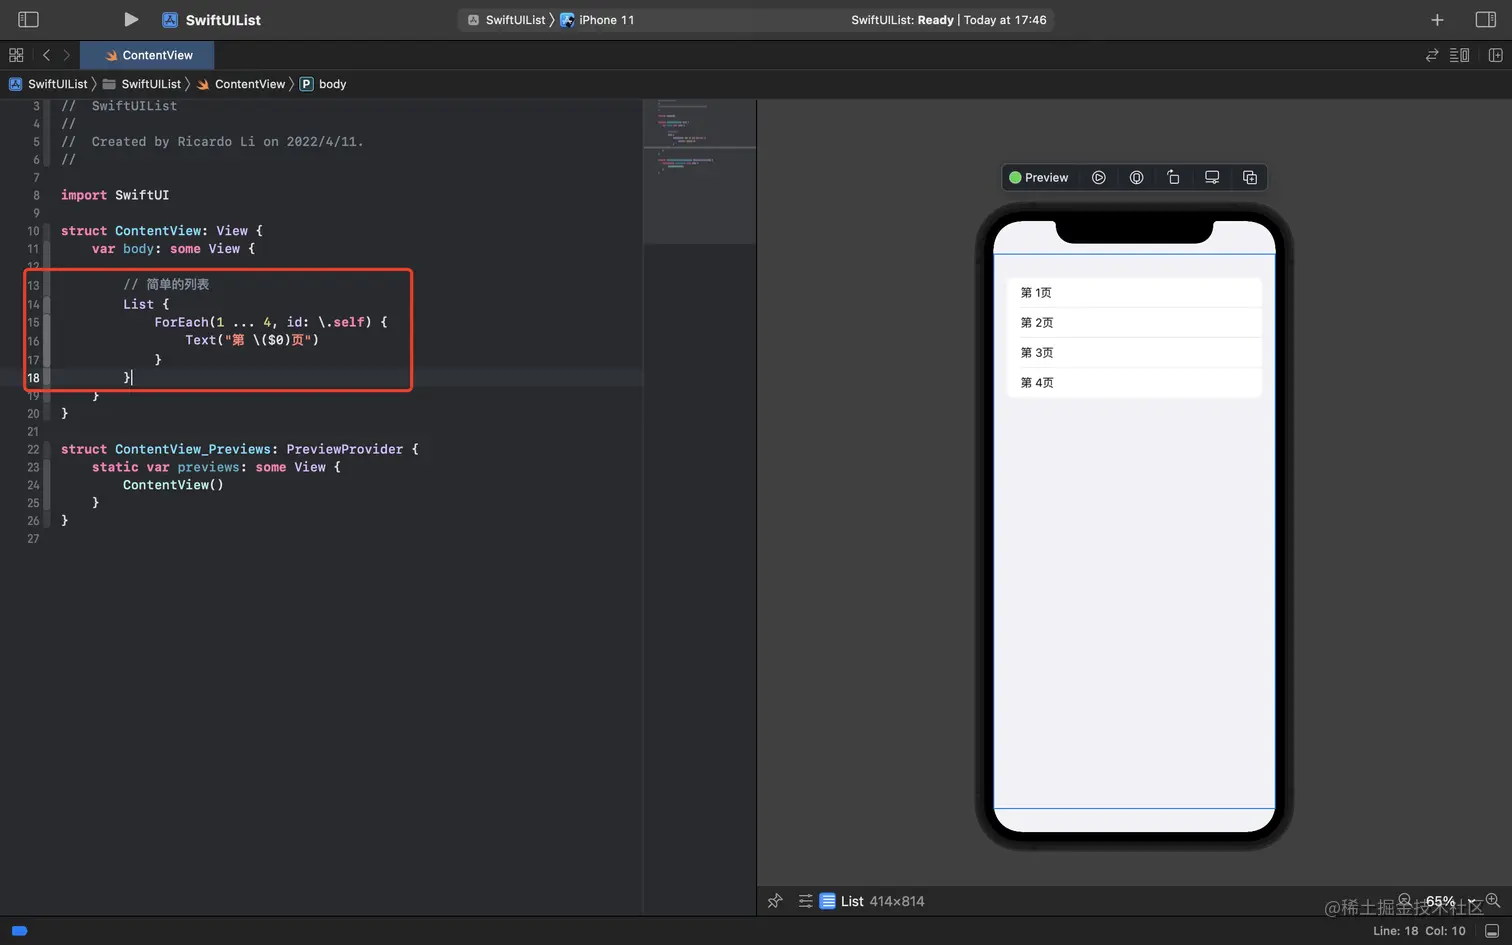Open inspect preview settings icon
The width and height of the screenshot is (1512, 945).
pos(1137,177)
